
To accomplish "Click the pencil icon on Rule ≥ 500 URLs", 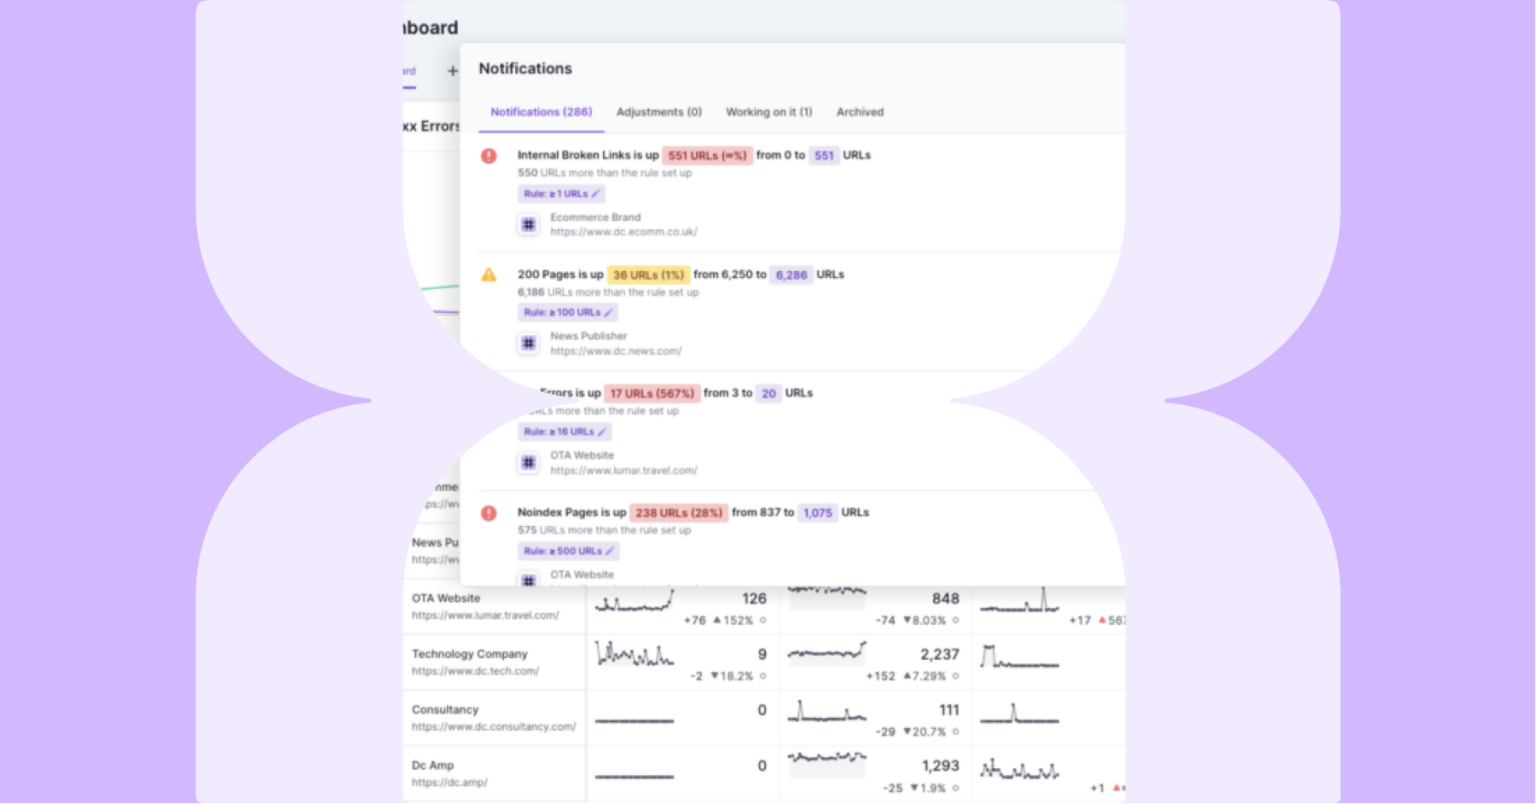I will tap(607, 551).
